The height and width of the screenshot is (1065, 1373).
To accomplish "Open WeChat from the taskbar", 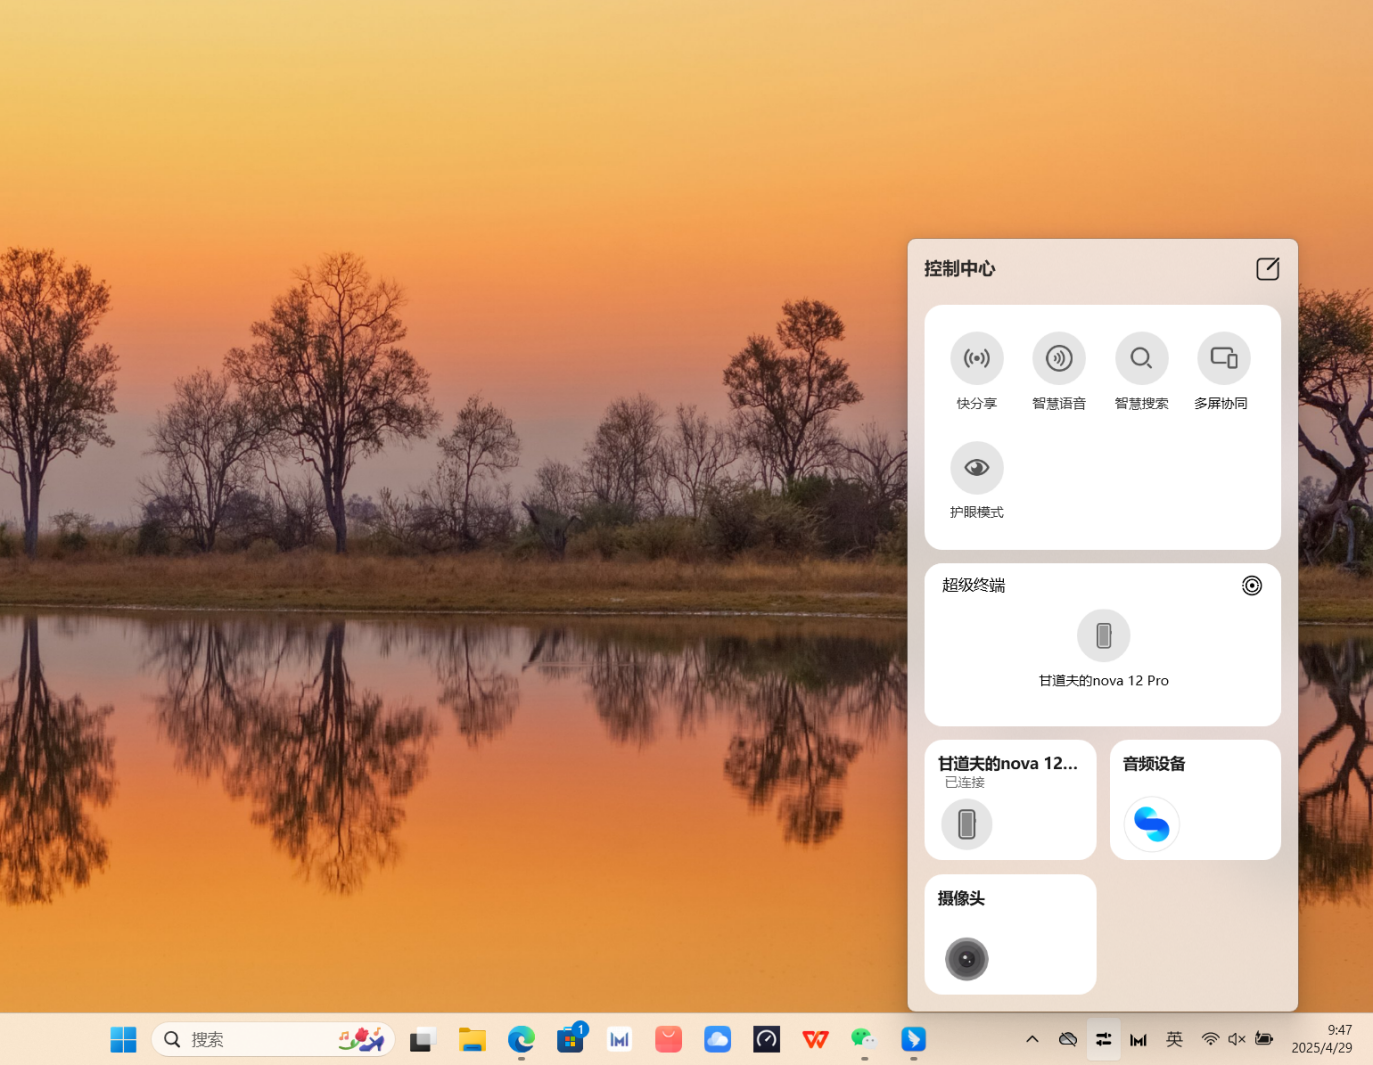I will [x=864, y=1040].
